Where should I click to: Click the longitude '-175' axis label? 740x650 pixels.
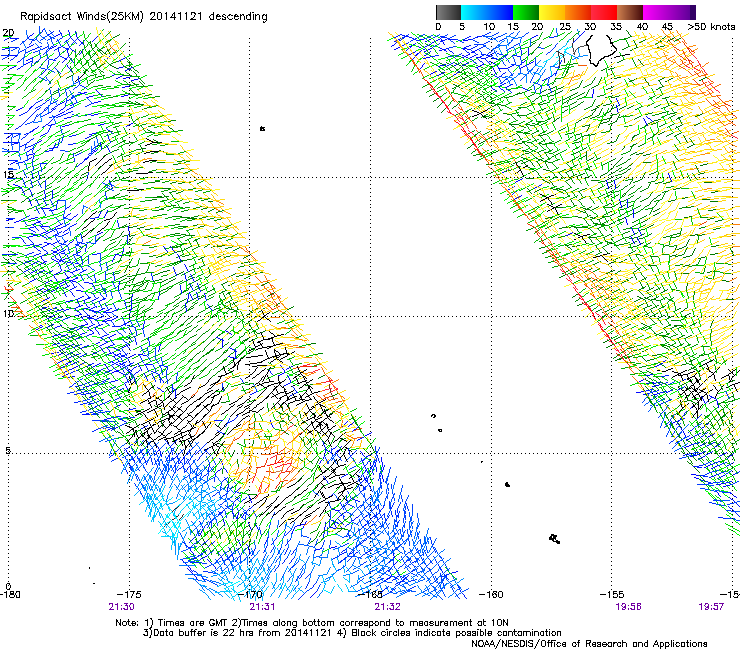[129, 594]
